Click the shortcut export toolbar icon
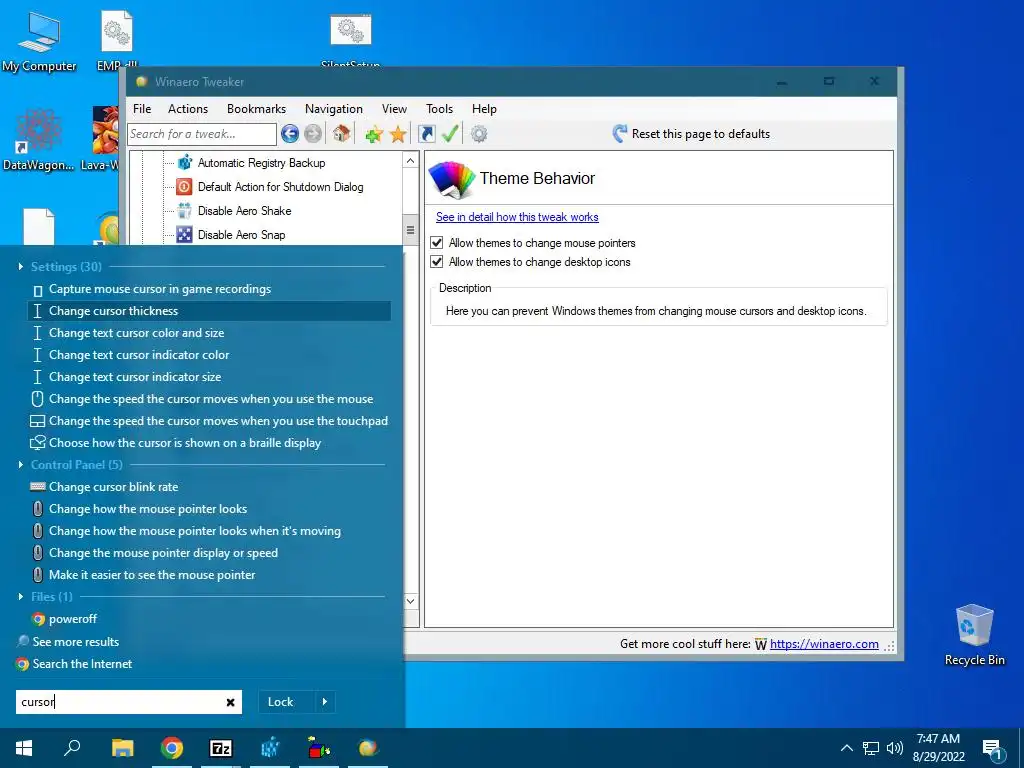Image resolution: width=1024 pixels, height=768 pixels. coord(426,134)
